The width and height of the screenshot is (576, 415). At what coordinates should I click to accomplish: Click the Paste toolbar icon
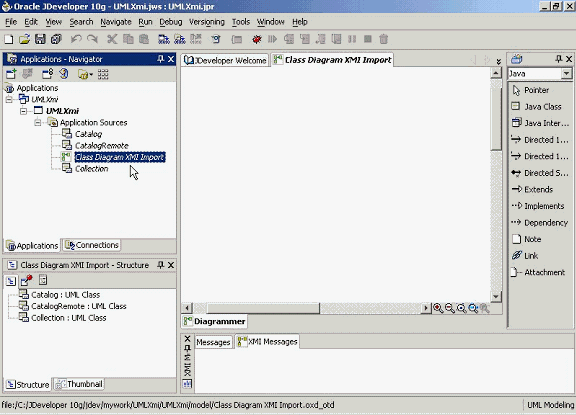(x=144, y=39)
